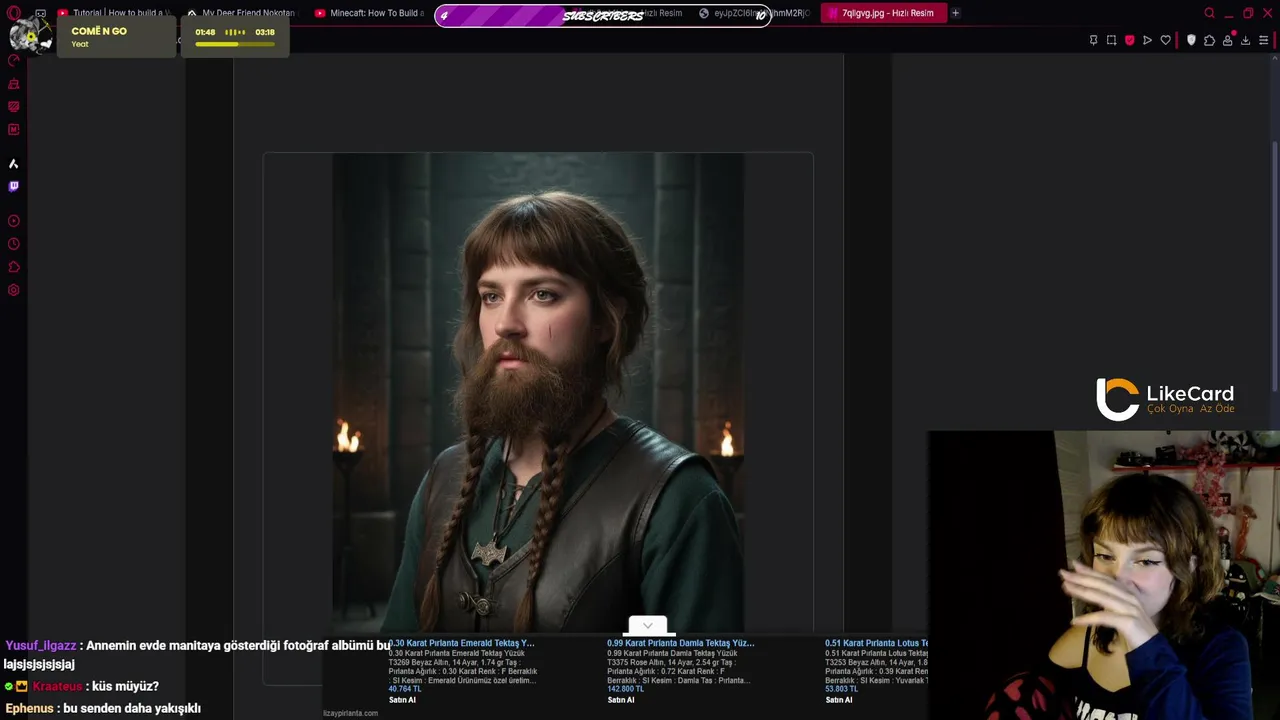Open the '0.51 Karat Pırlanta Lotus' ad link
Screen dimensions: 1280x720
876,643
